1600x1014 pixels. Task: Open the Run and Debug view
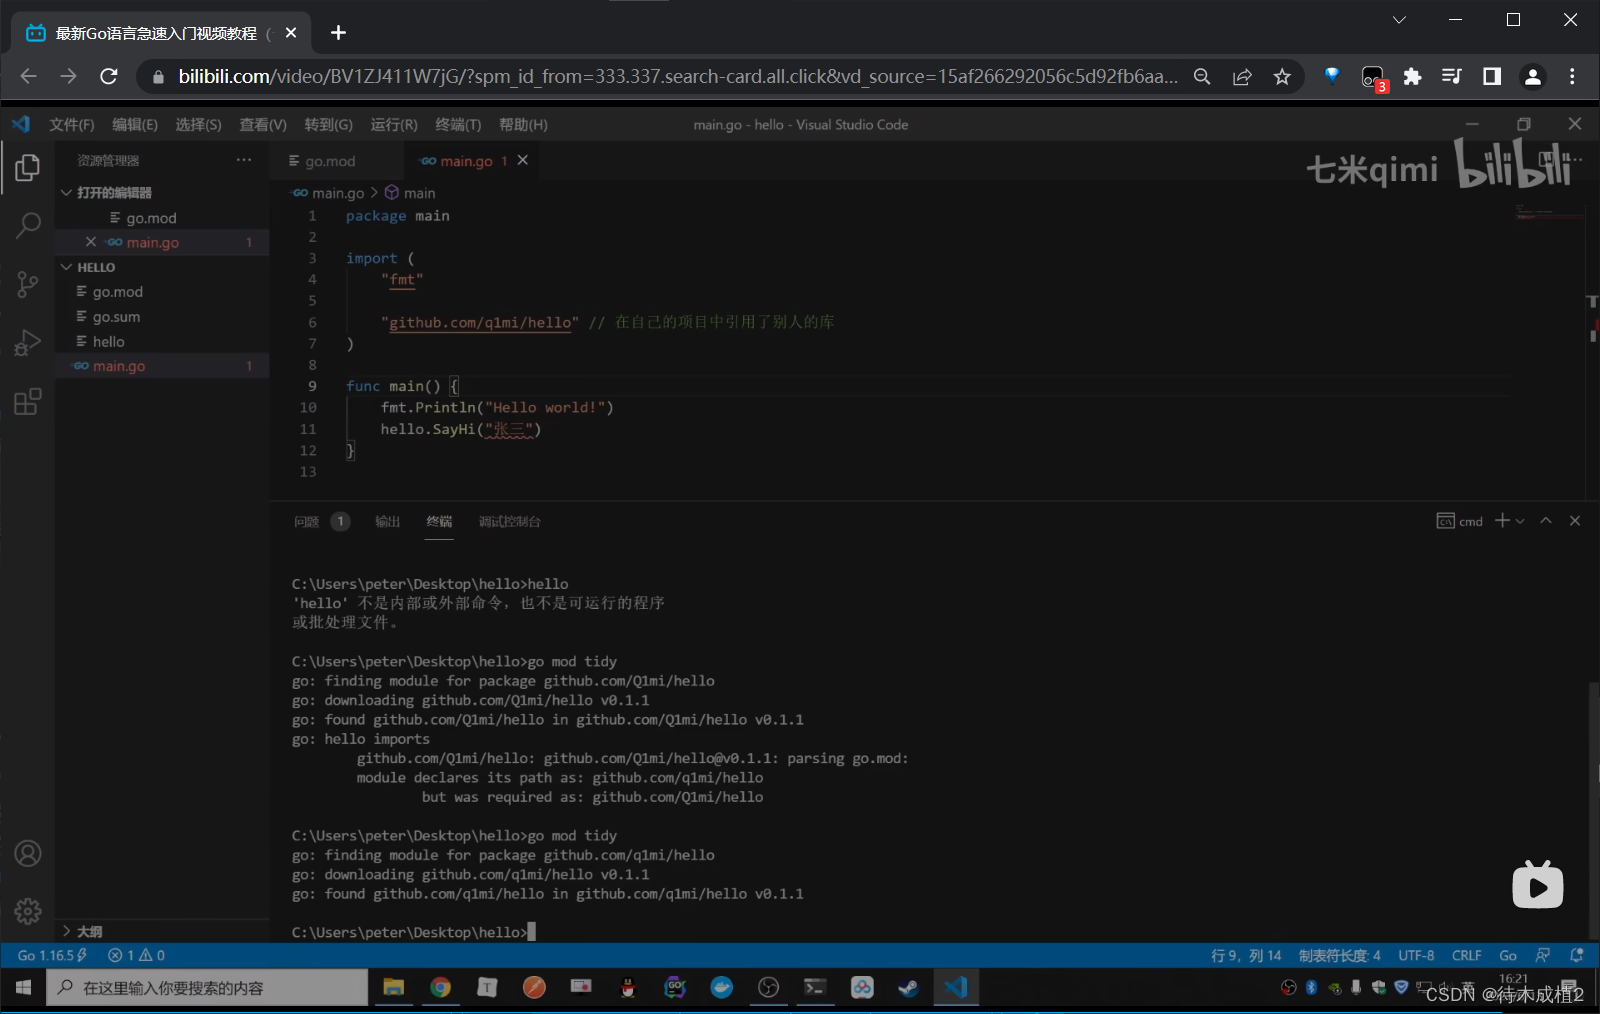27,343
